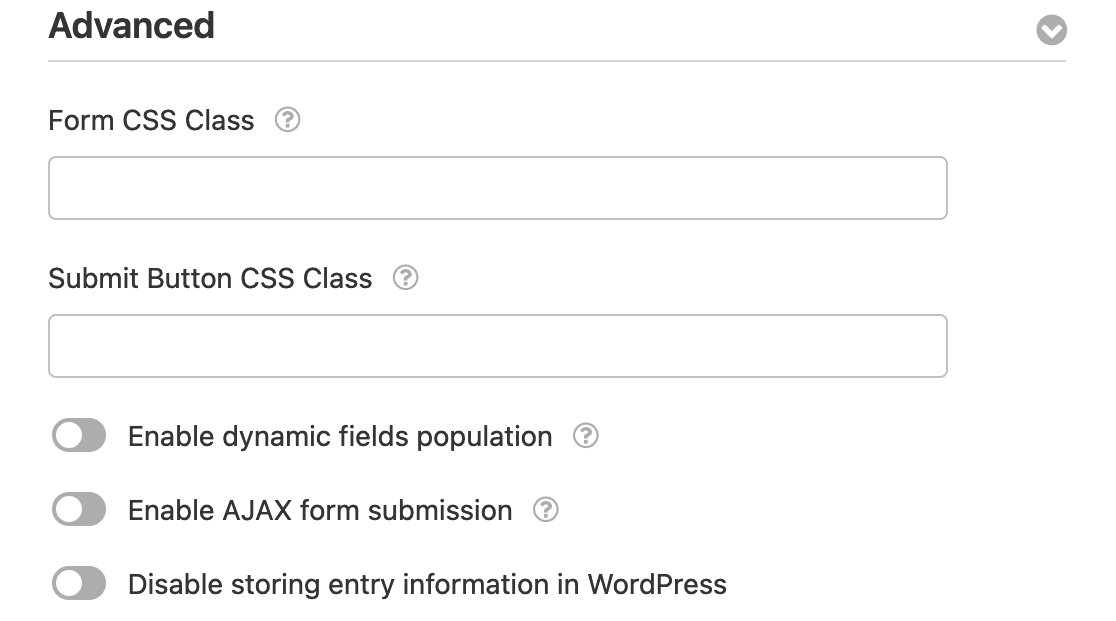This screenshot has height=621, width=1116.
Task: Select the Submit Button CSS Class label
Action: [210, 278]
